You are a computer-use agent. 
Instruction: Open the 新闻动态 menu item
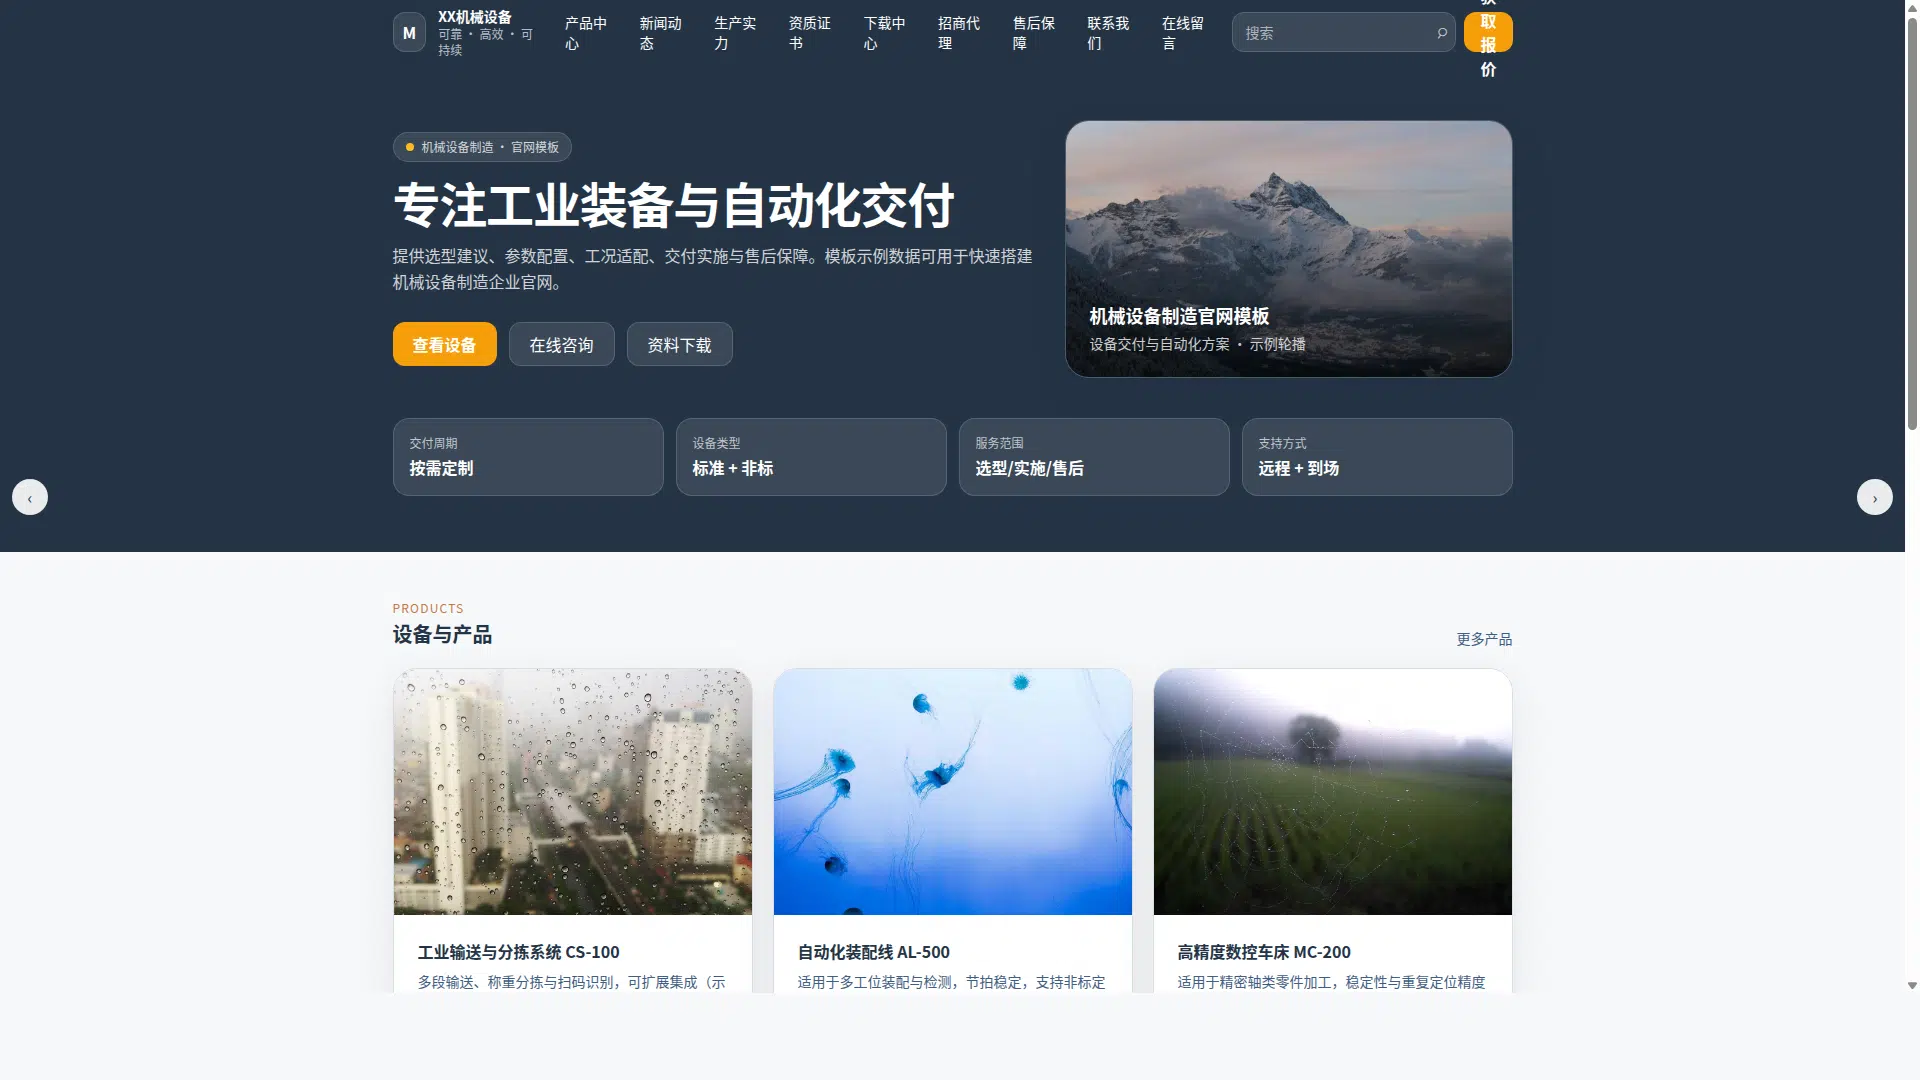click(660, 33)
